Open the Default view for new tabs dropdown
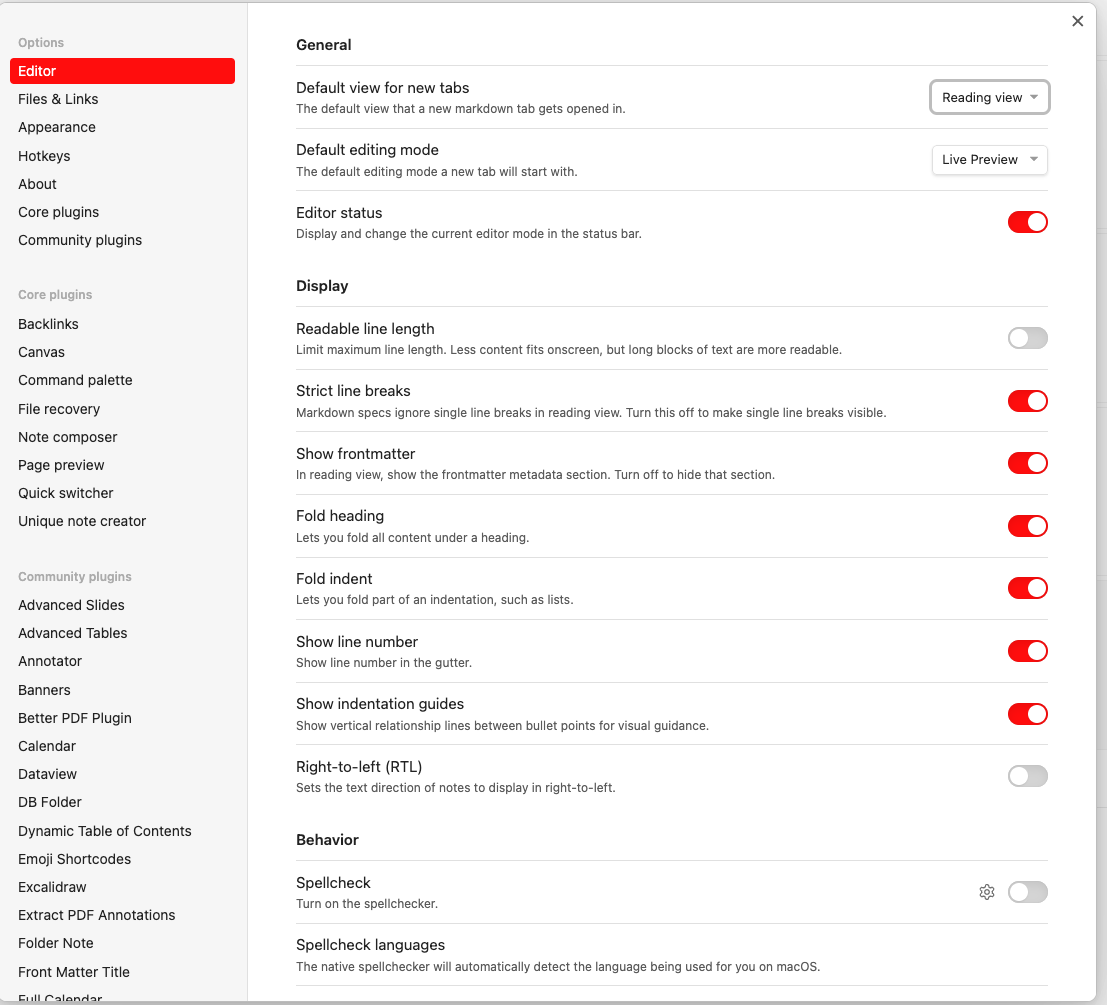The height and width of the screenshot is (1005, 1107). tap(989, 97)
